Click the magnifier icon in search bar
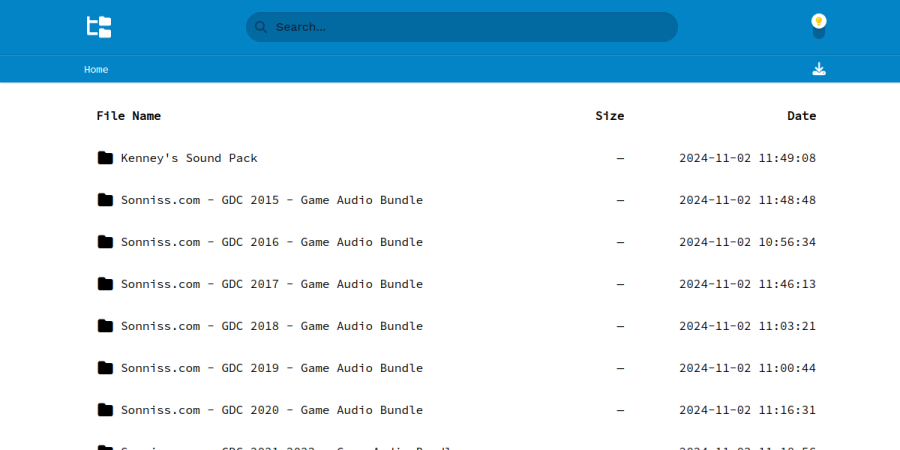 click(261, 27)
